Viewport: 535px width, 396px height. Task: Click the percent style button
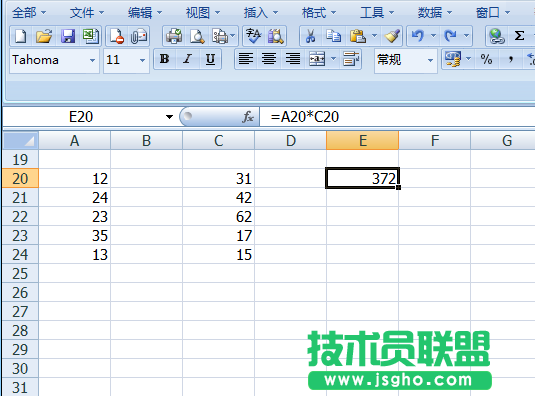486,59
